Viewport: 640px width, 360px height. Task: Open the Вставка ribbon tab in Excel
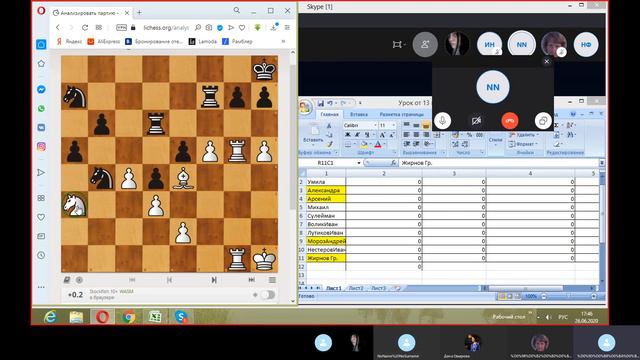(x=359, y=114)
